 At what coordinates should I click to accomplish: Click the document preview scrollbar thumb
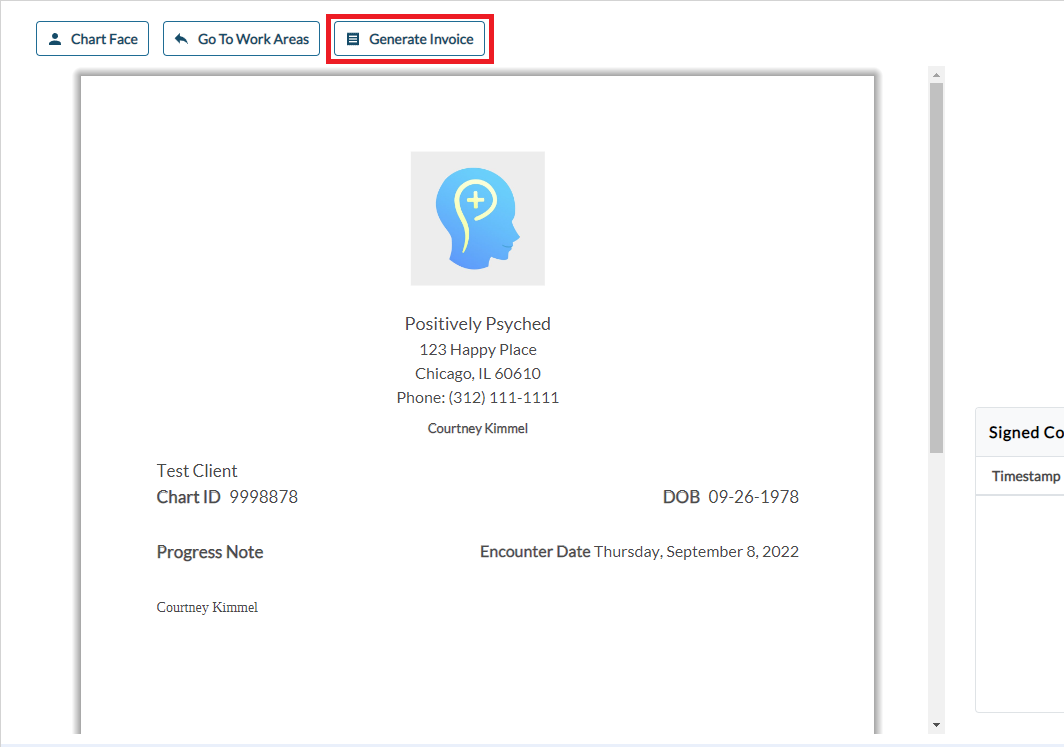936,267
